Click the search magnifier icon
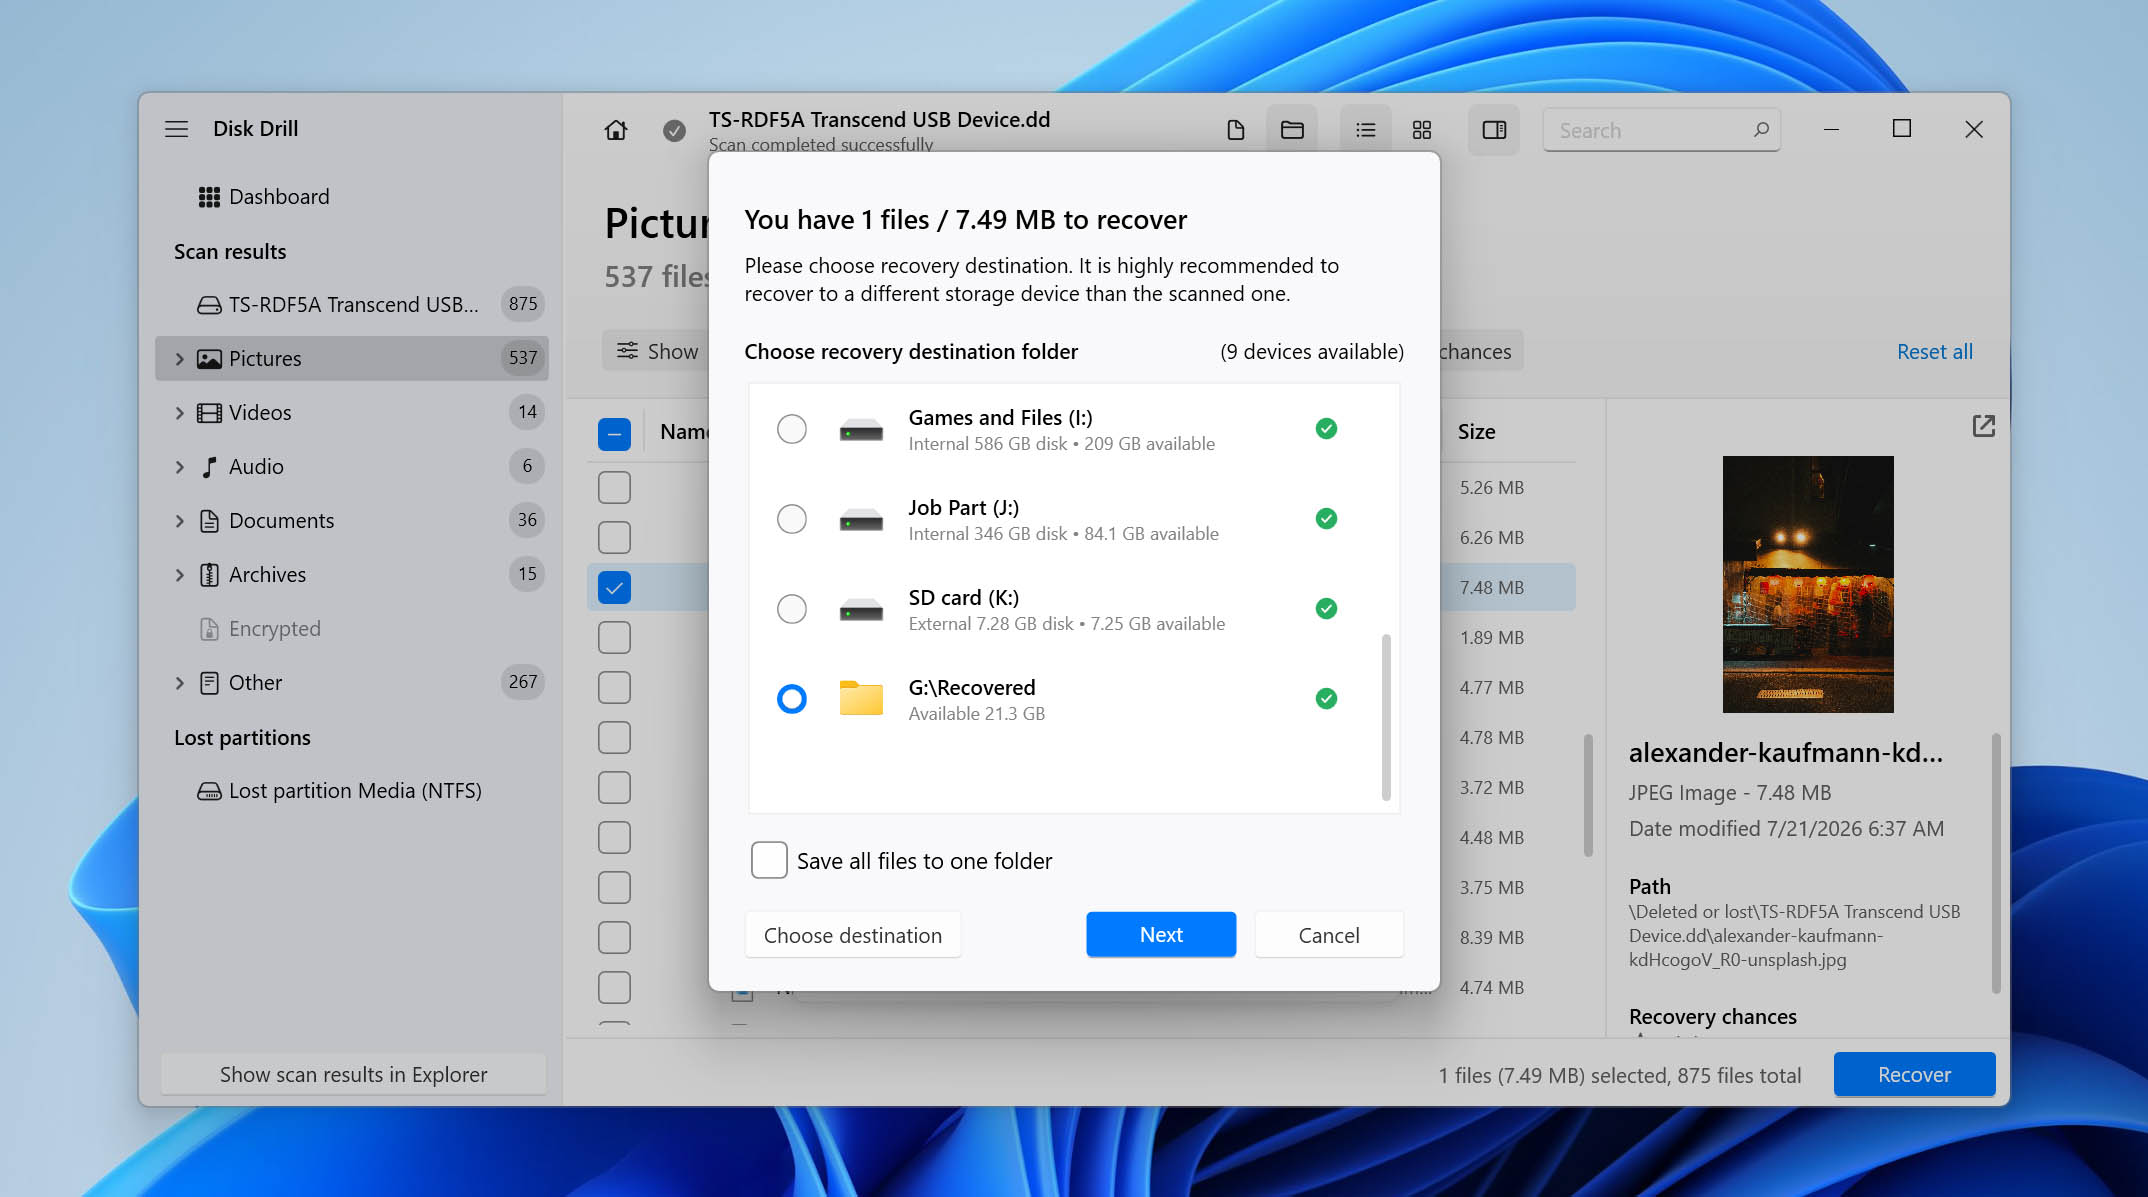Viewport: 2148px width, 1197px height. [1761, 130]
